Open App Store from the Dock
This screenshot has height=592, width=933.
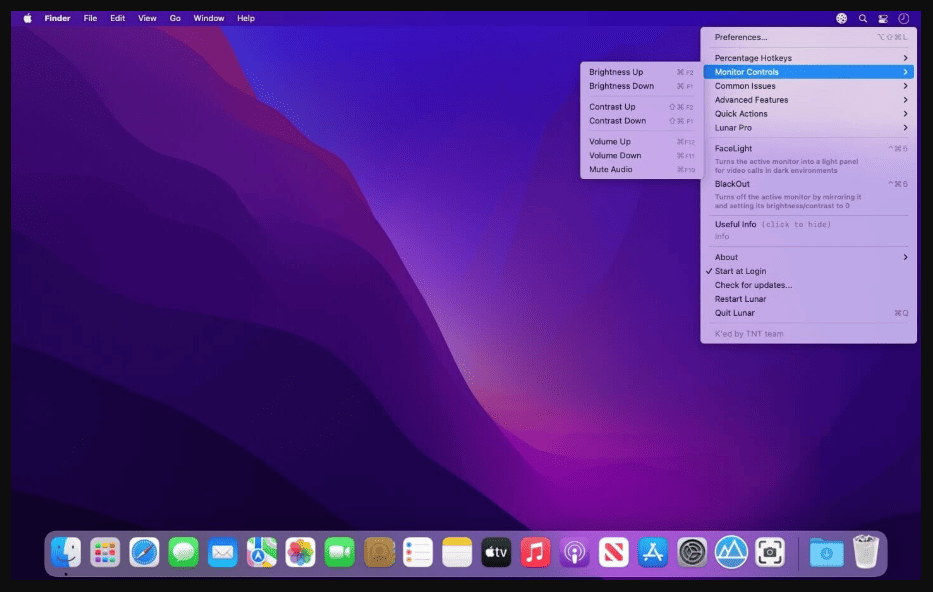pyautogui.click(x=653, y=552)
